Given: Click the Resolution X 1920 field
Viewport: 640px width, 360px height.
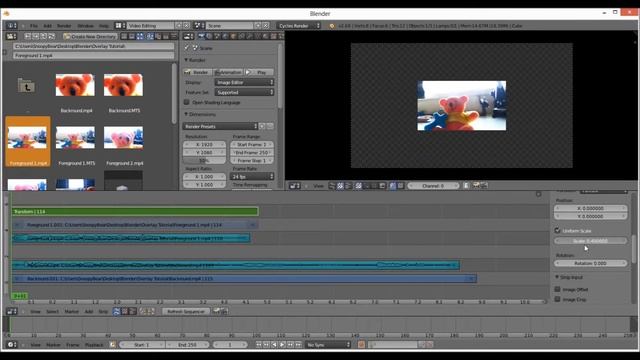Looking at the screenshot, I should (204, 144).
